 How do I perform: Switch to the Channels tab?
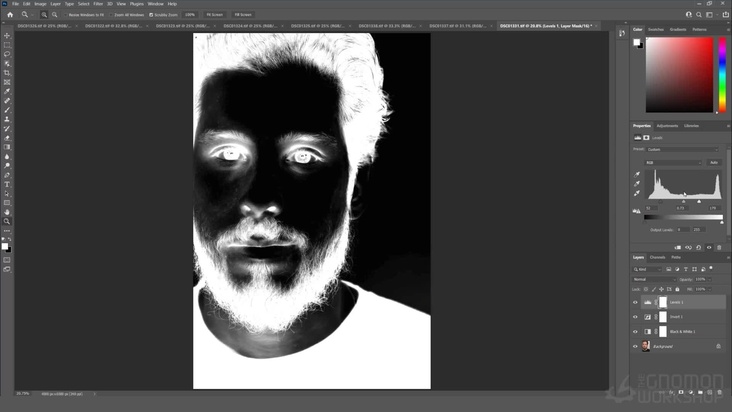tap(657, 258)
